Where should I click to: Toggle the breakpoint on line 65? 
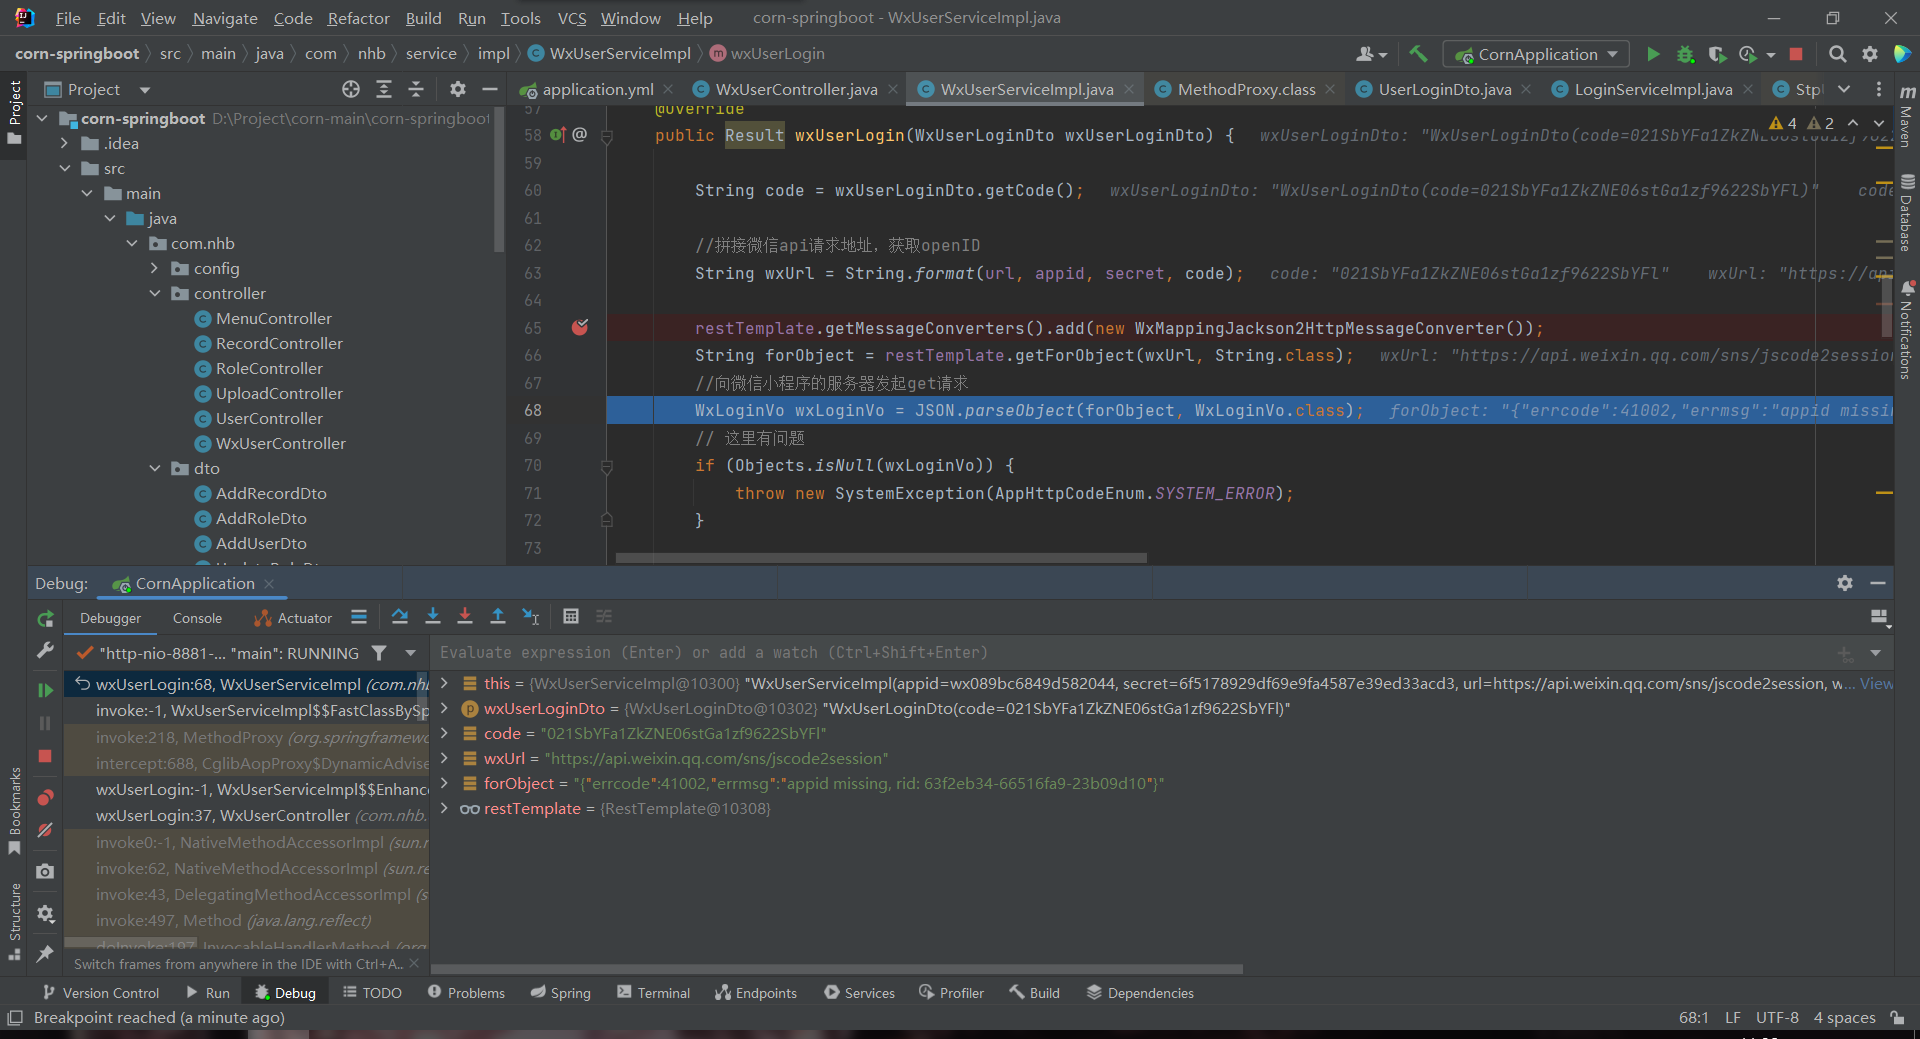580,328
